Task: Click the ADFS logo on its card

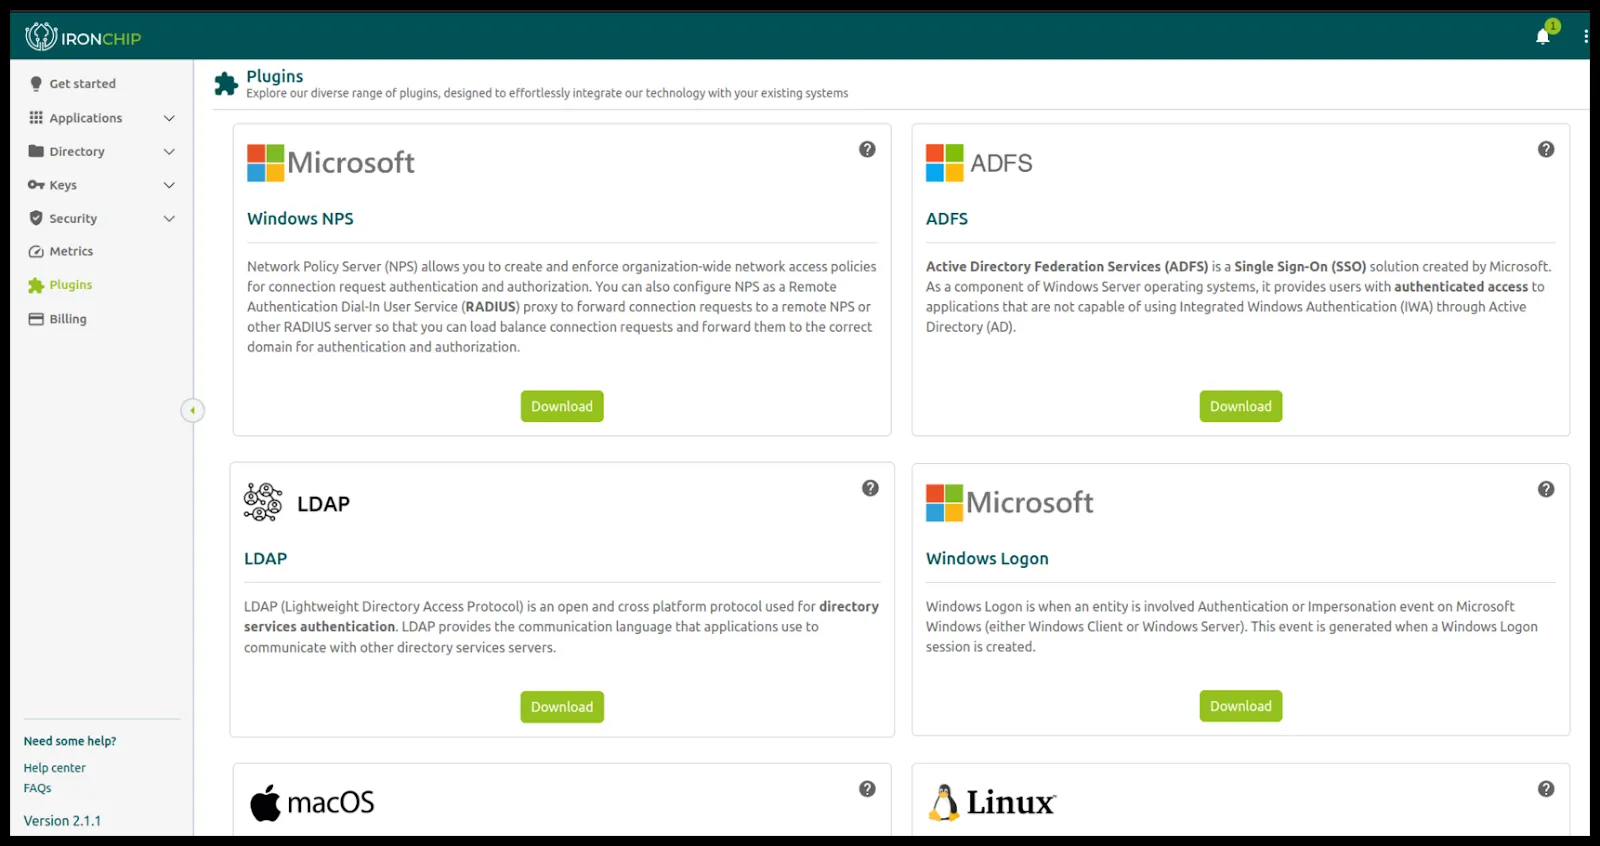Action: pos(979,163)
